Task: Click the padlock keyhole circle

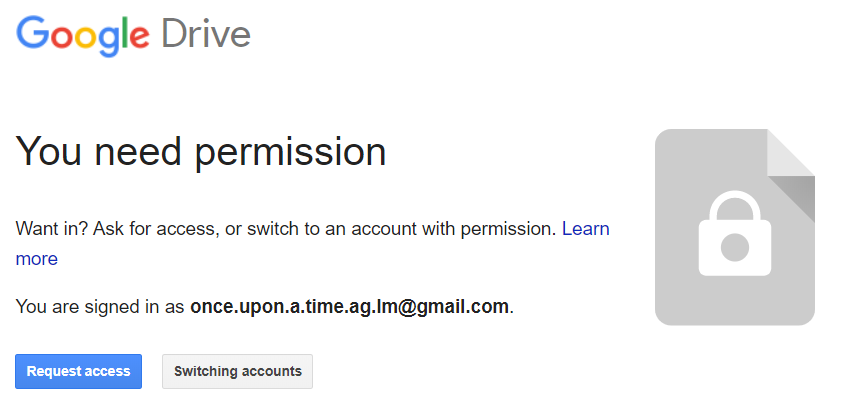Action: coord(735,248)
